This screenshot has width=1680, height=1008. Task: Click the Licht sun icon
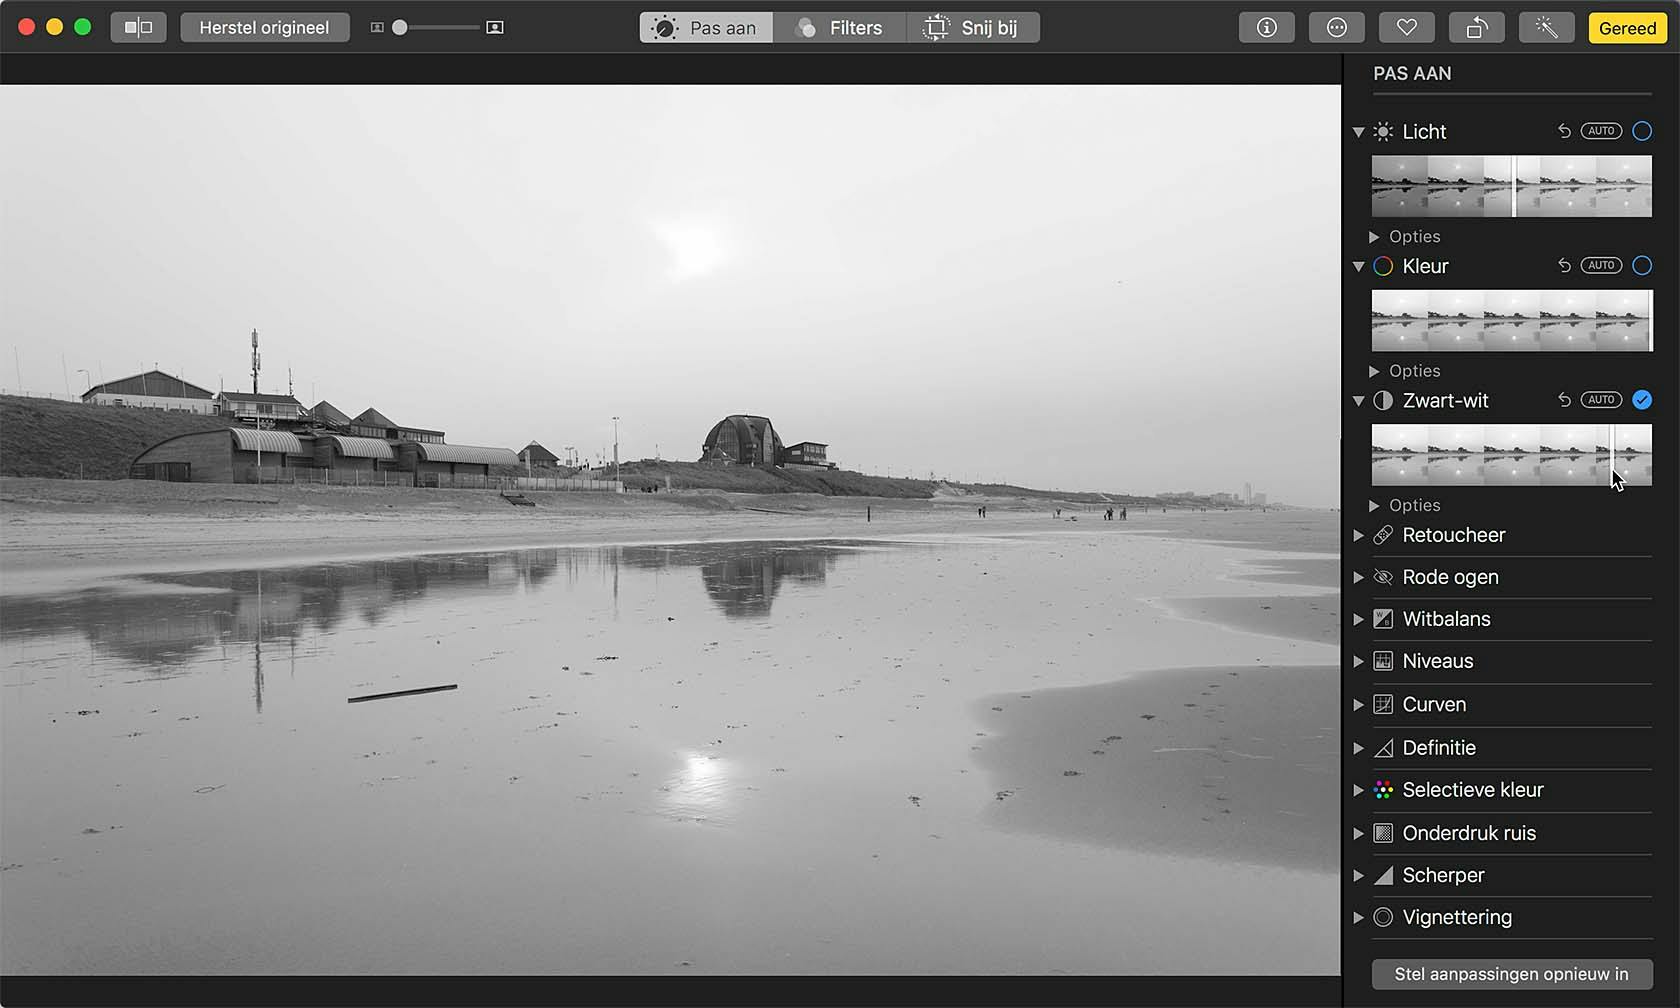[x=1383, y=131]
